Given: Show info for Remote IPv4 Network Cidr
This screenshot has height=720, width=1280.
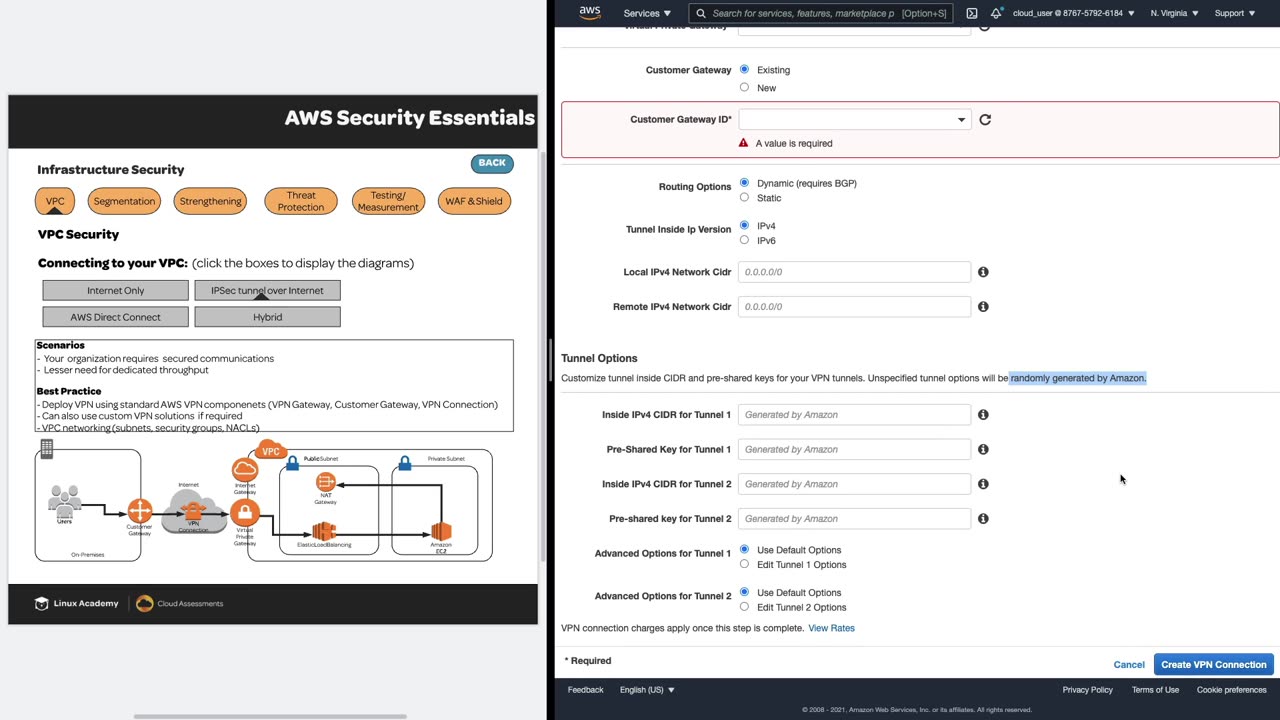Looking at the screenshot, I should pos(983,307).
